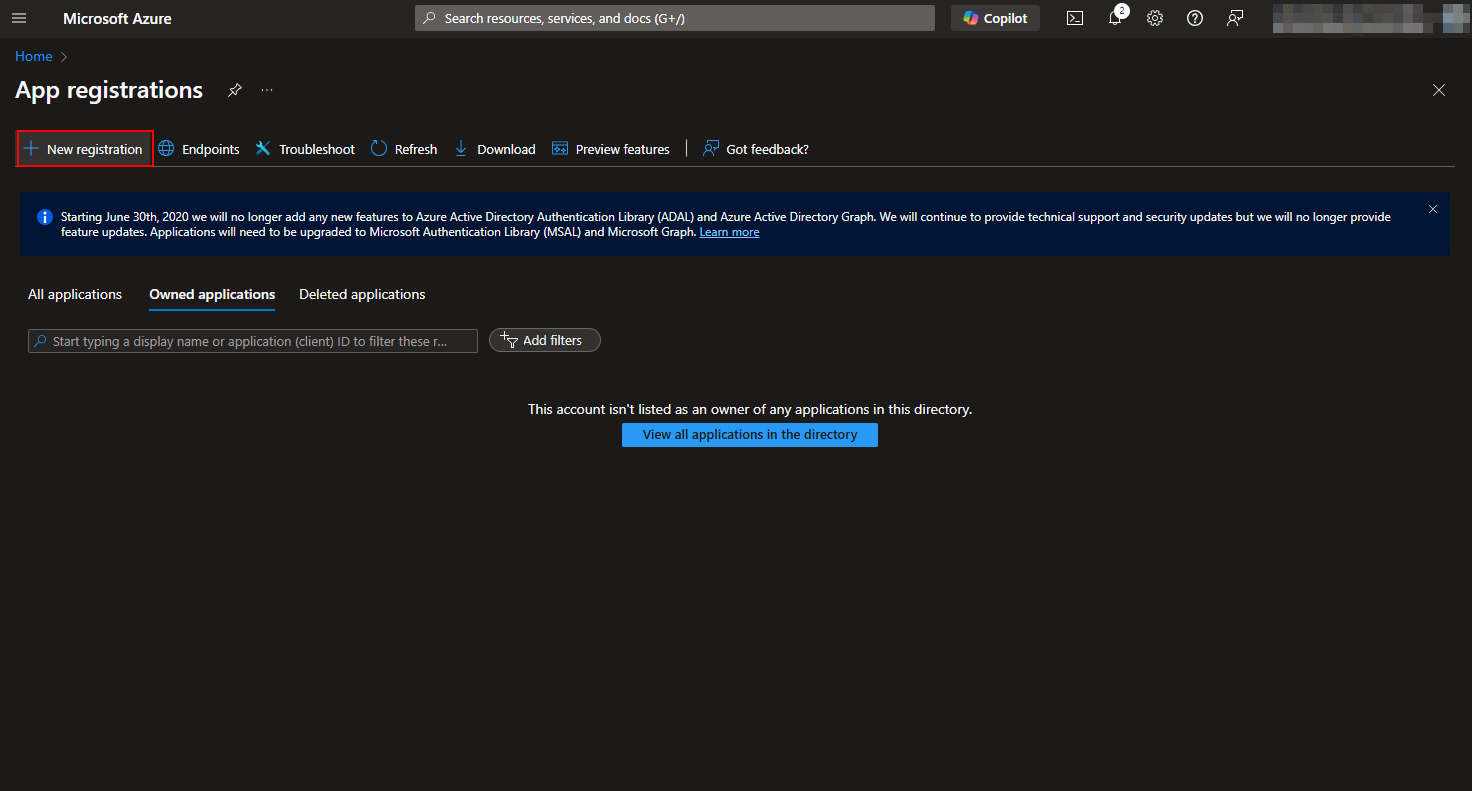1472x791 pixels.
Task: Switch to the Deleted applications tab
Action: [362, 294]
